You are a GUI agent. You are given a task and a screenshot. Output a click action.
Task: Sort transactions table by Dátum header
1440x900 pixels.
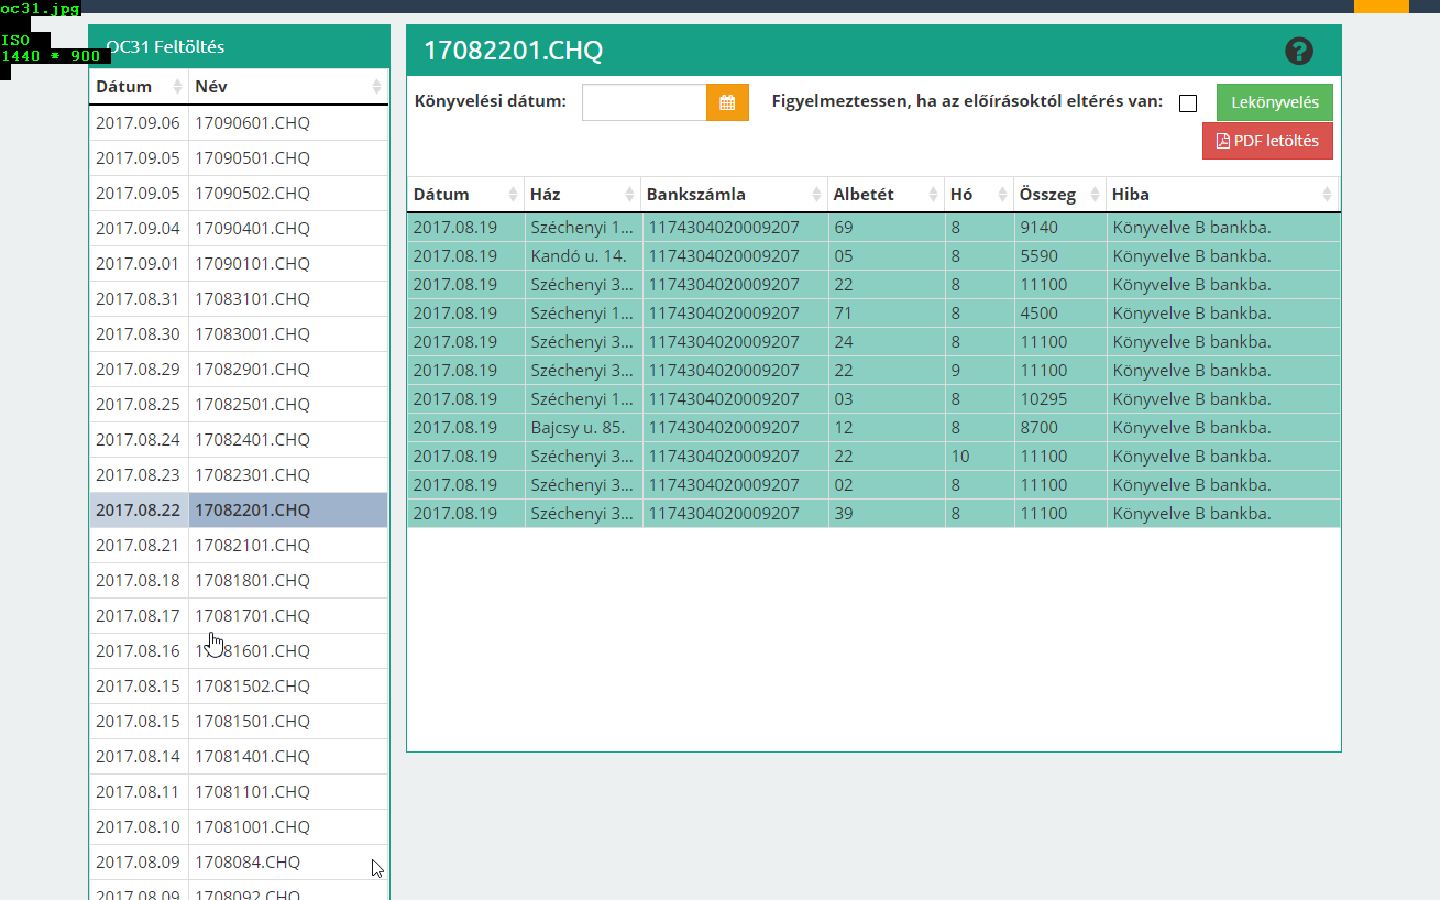click(442, 195)
